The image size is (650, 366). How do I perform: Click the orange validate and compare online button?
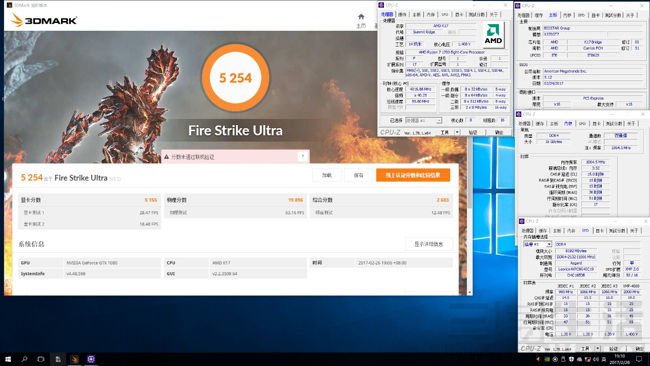[x=413, y=175]
